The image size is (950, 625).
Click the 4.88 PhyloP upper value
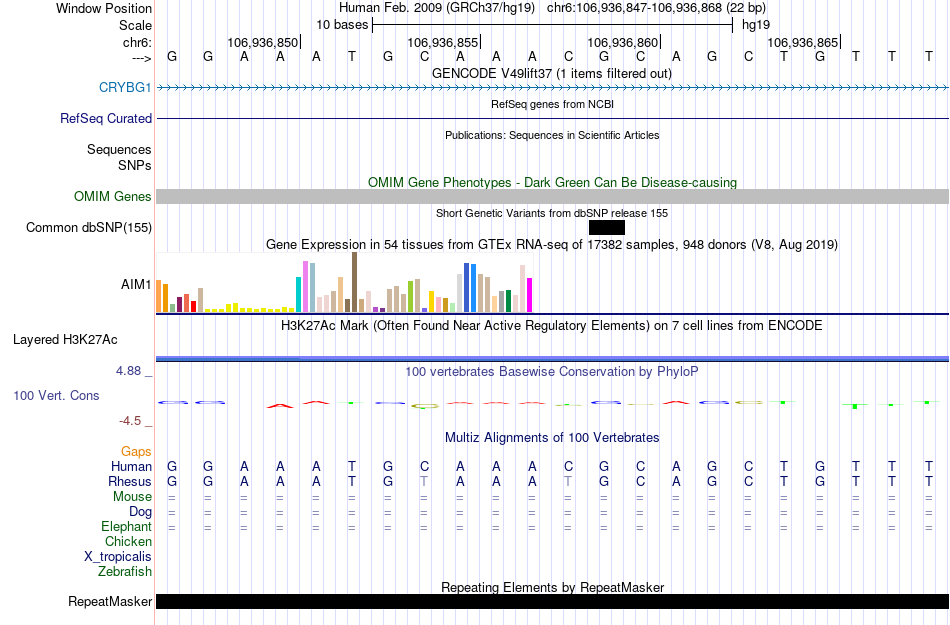click(128, 371)
